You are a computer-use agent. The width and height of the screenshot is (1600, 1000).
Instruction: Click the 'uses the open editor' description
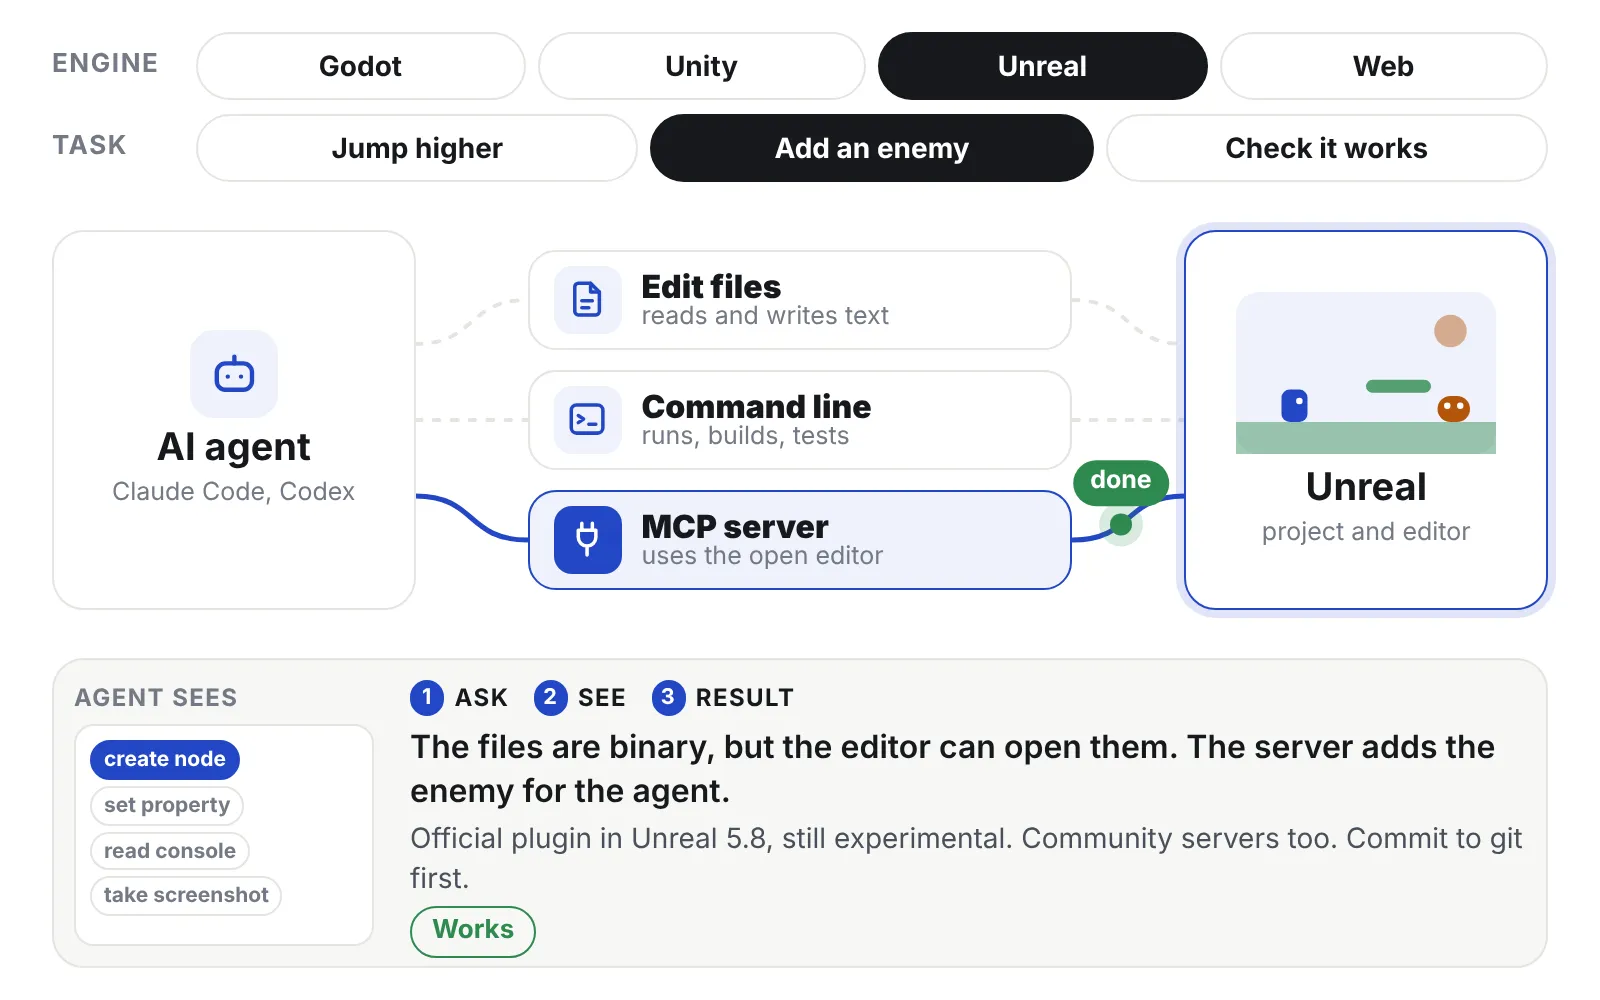(762, 556)
